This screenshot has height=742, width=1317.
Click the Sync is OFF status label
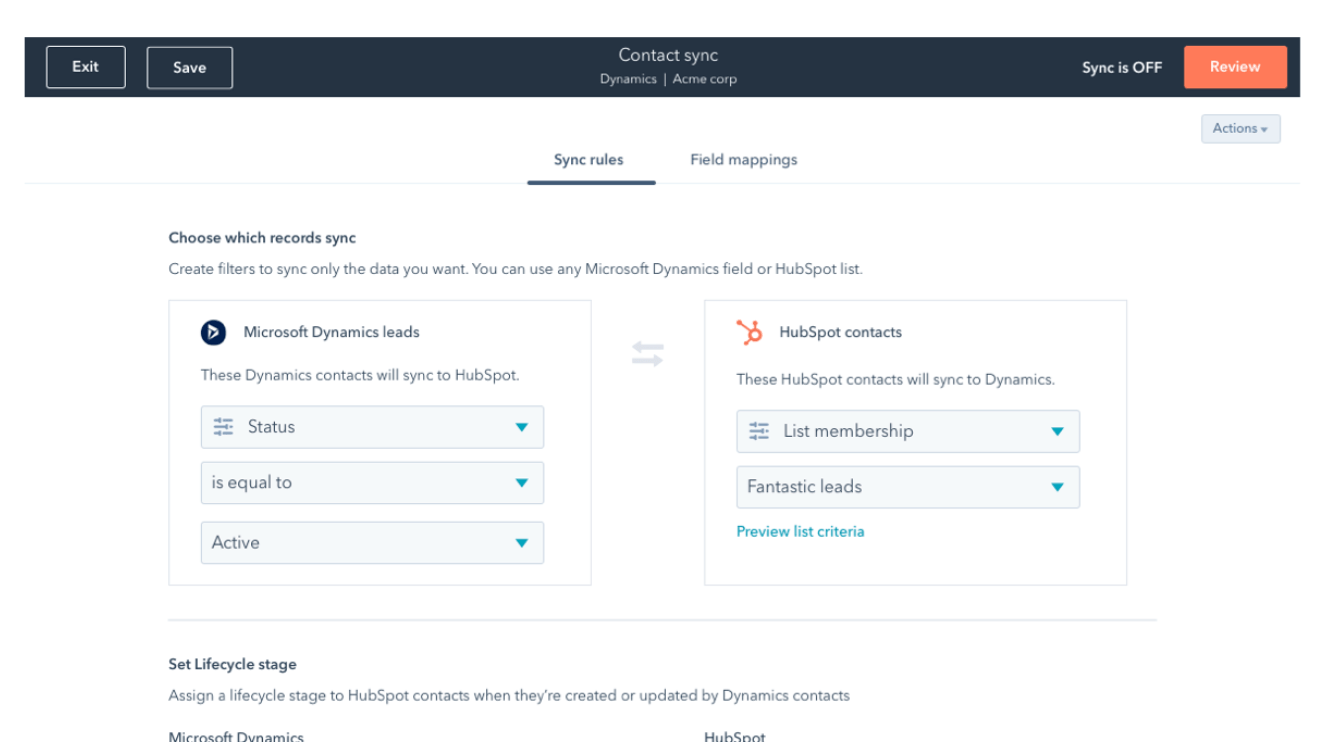pos(1121,68)
